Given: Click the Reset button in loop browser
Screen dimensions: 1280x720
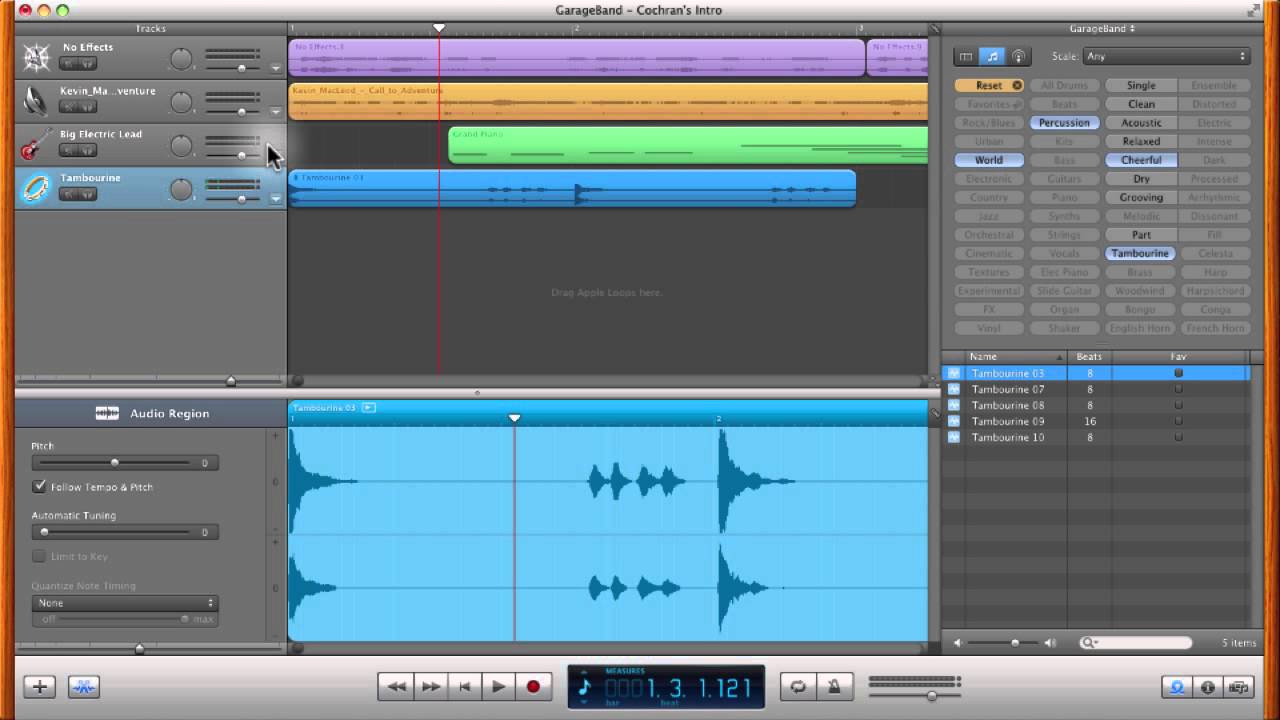Looking at the screenshot, I should [989, 85].
